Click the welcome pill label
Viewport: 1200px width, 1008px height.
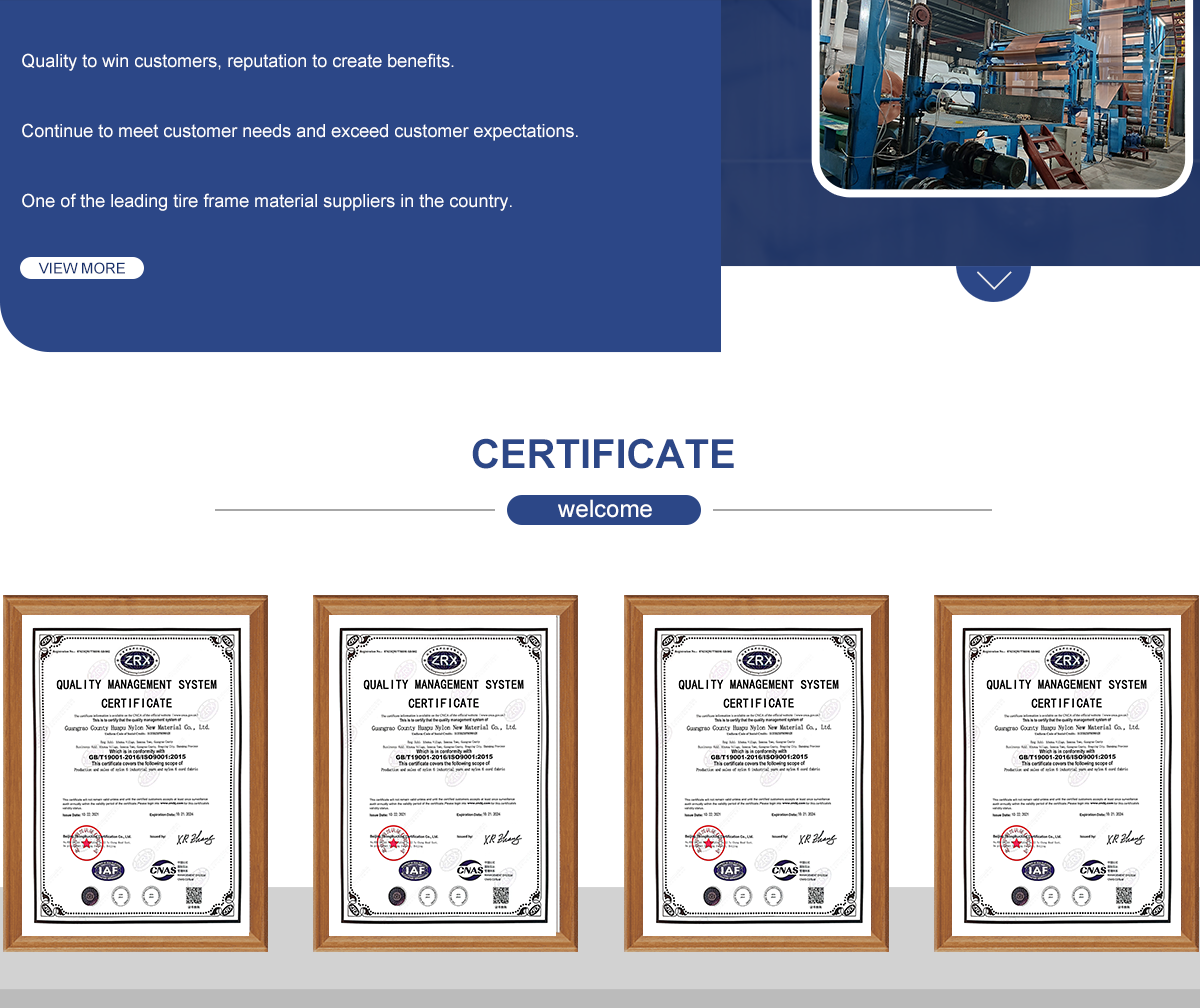click(604, 510)
